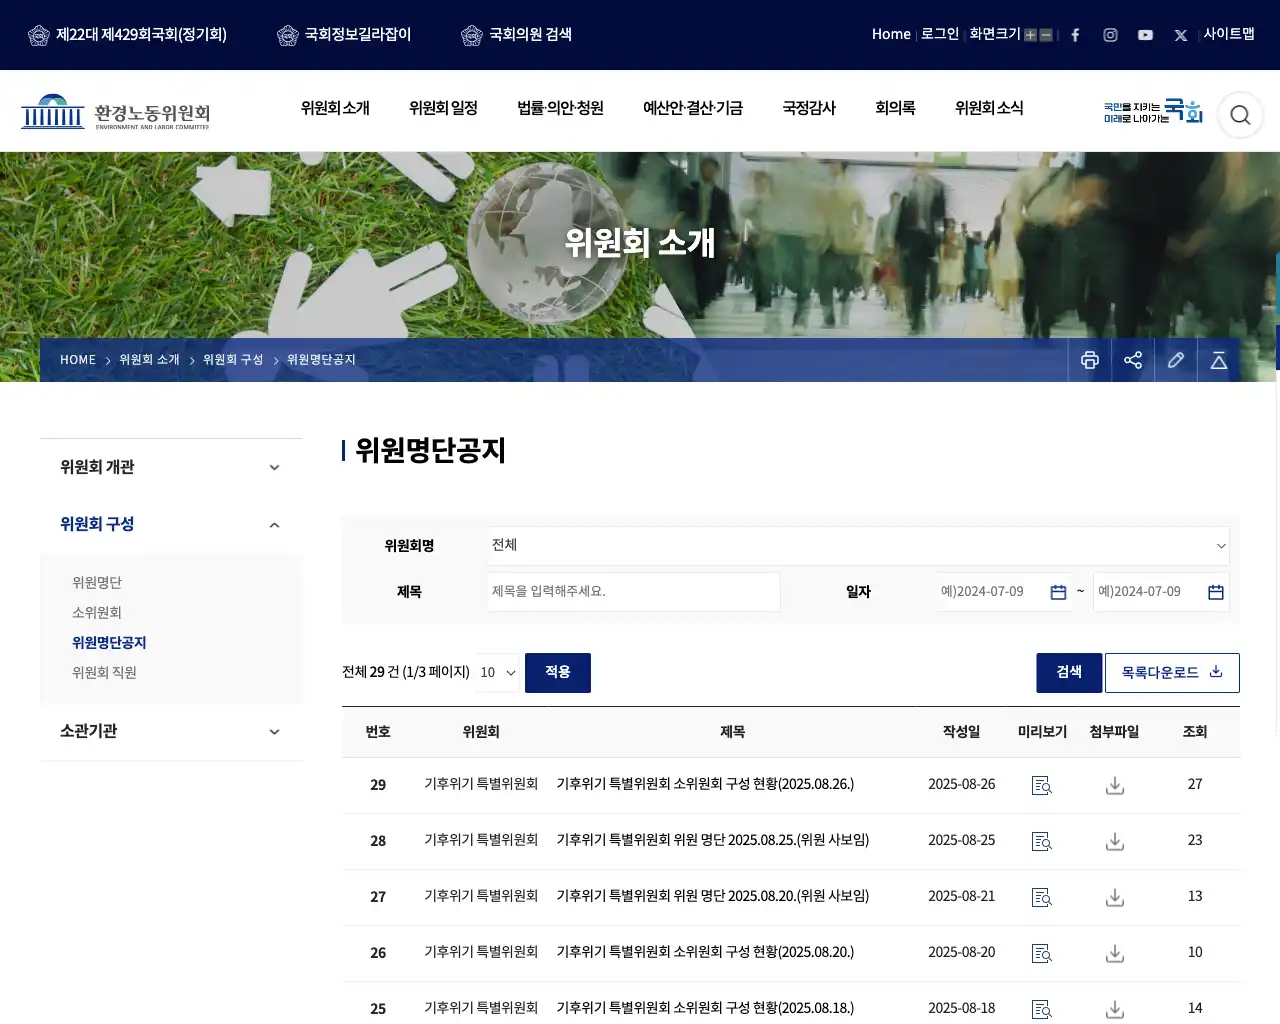Open the 위원회명 dropdown showing 전체
The width and height of the screenshot is (1280, 1024).
pos(859,546)
